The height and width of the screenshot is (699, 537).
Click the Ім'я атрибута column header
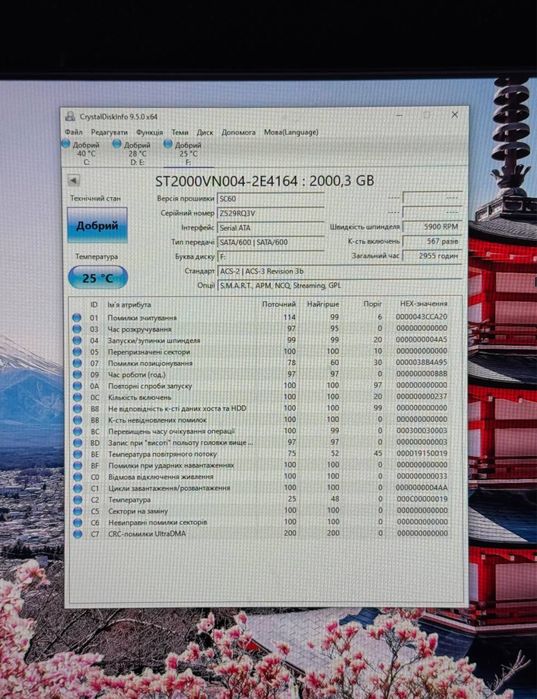point(129,304)
